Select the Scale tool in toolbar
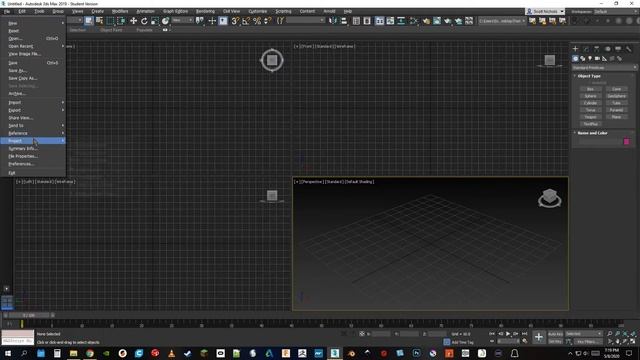This screenshot has height=360, width=640. pos(155,21)
